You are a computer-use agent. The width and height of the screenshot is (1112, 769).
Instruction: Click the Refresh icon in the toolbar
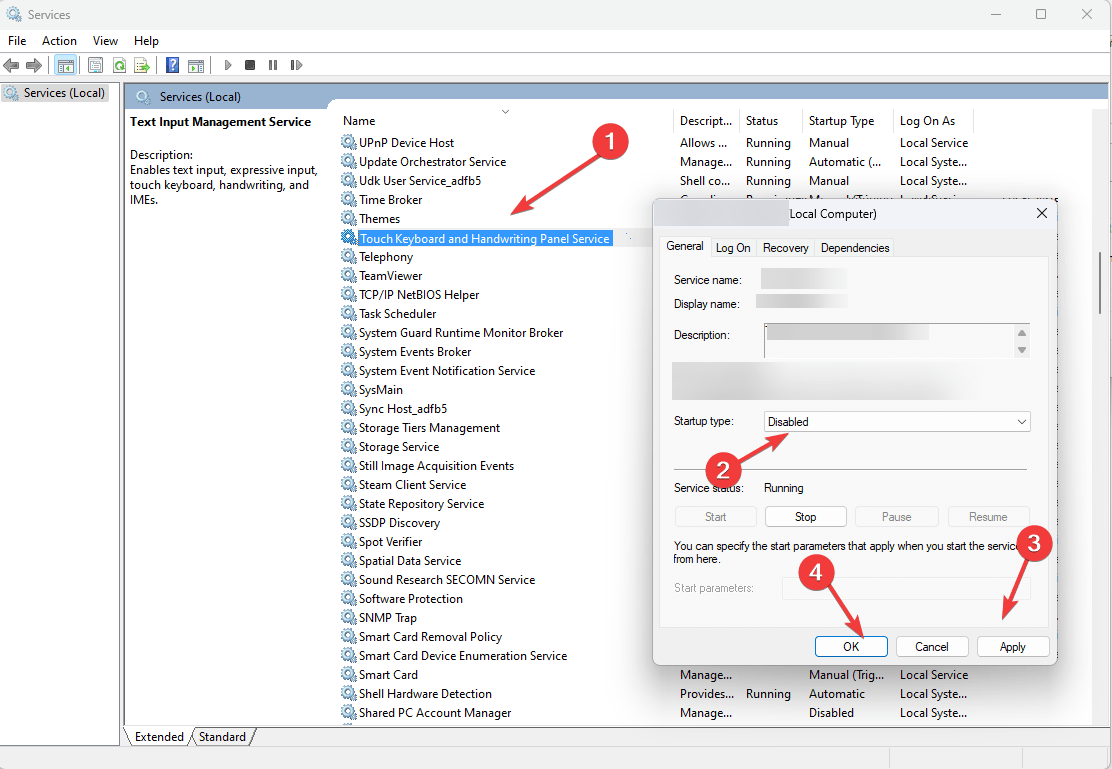point(119,65)
